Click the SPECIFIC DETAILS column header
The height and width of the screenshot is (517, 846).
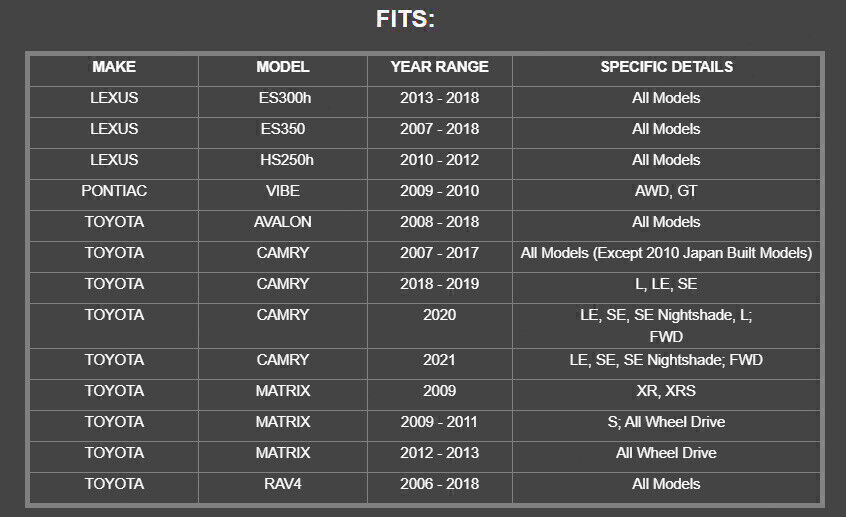click(x=666, y=67)
